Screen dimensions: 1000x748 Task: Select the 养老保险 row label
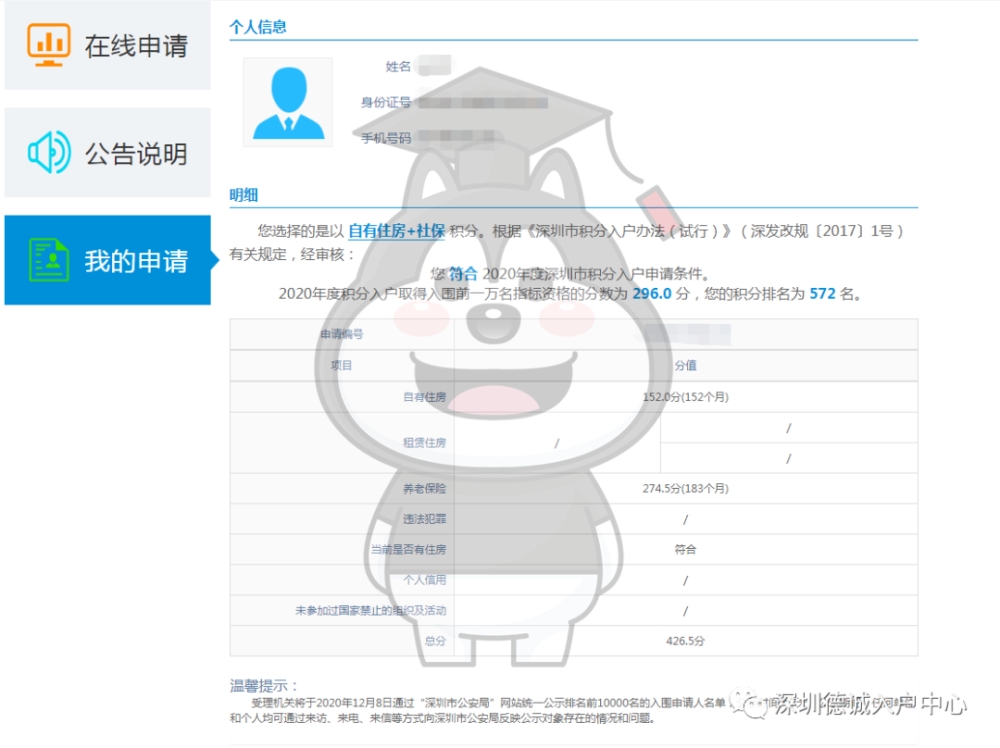[x=424, y=488]
